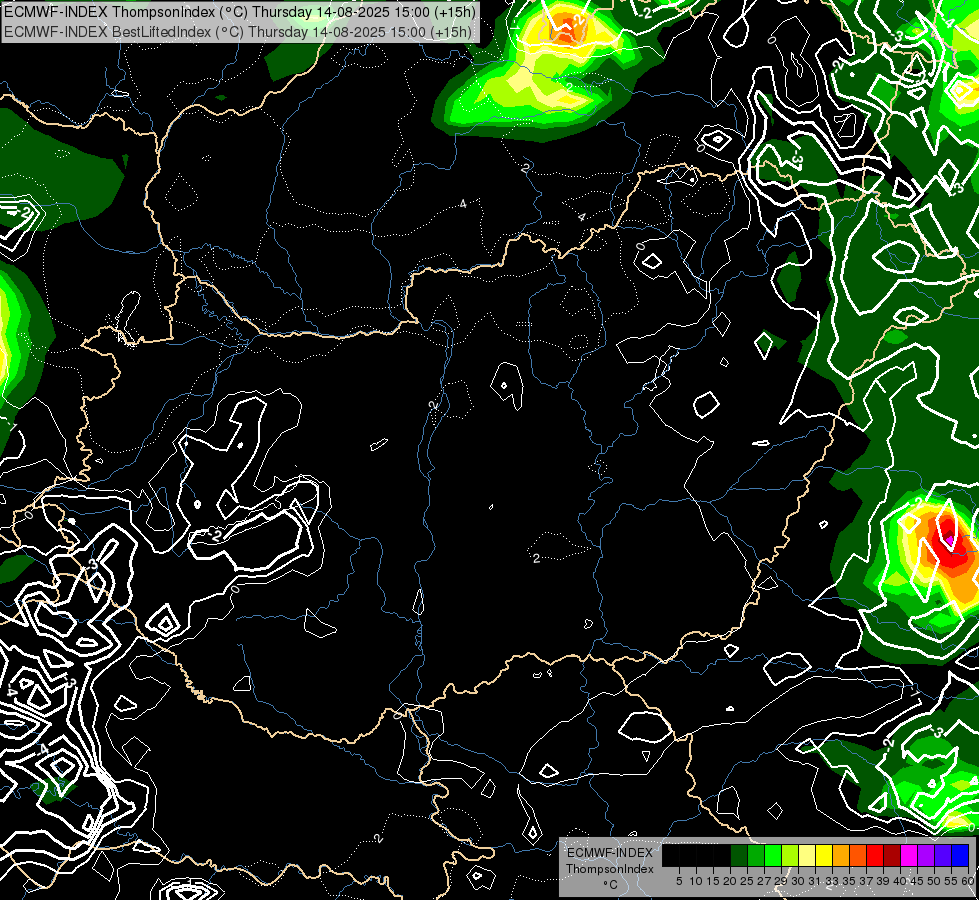
Task: Select the bright red 37-39 legend swatch
Action: click(875, 855)
